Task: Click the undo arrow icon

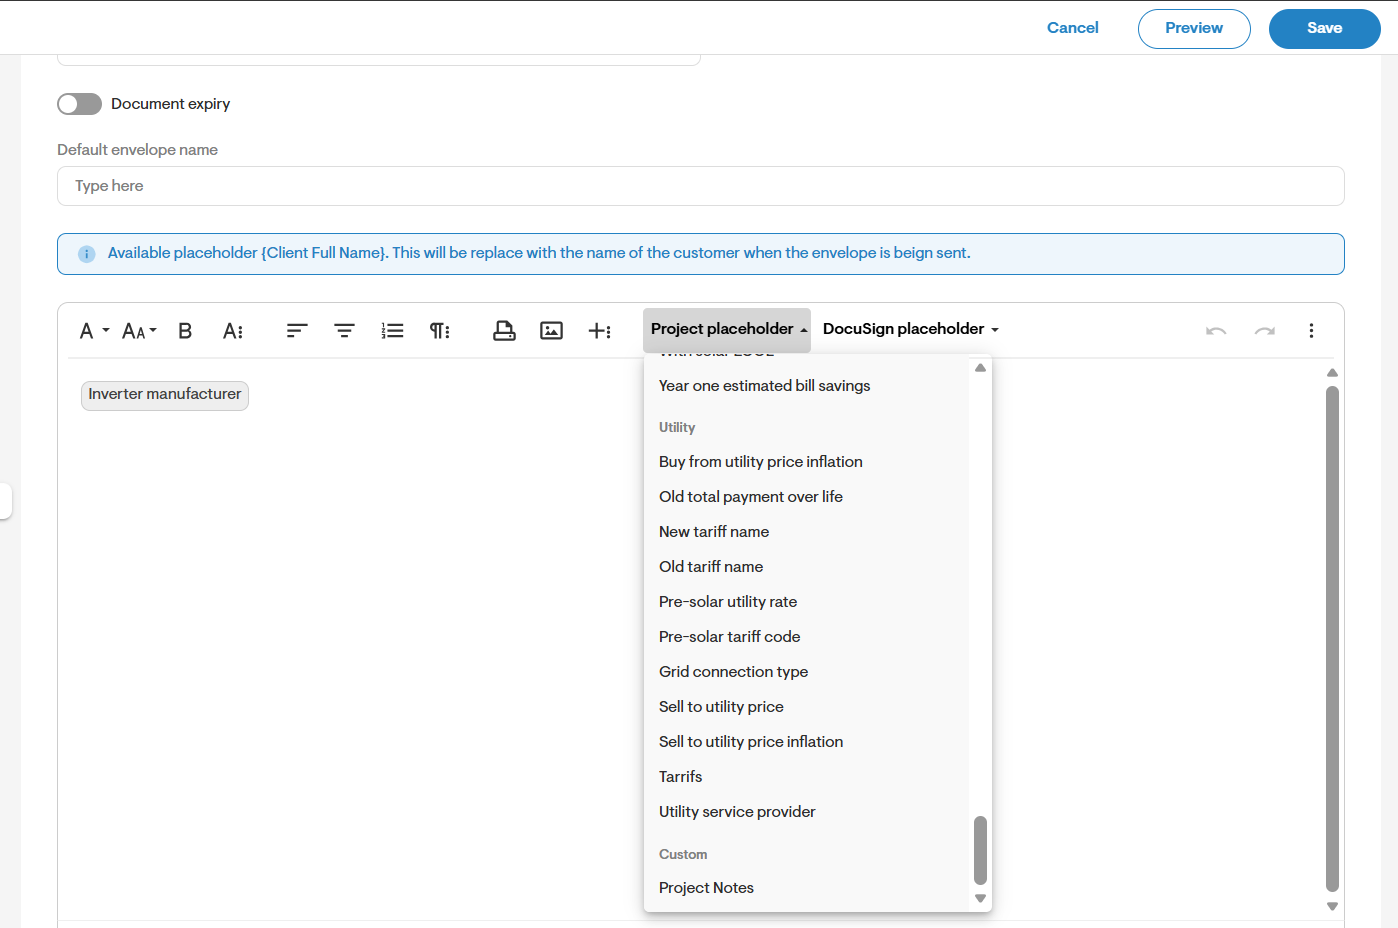Action: click(1216, 331)
